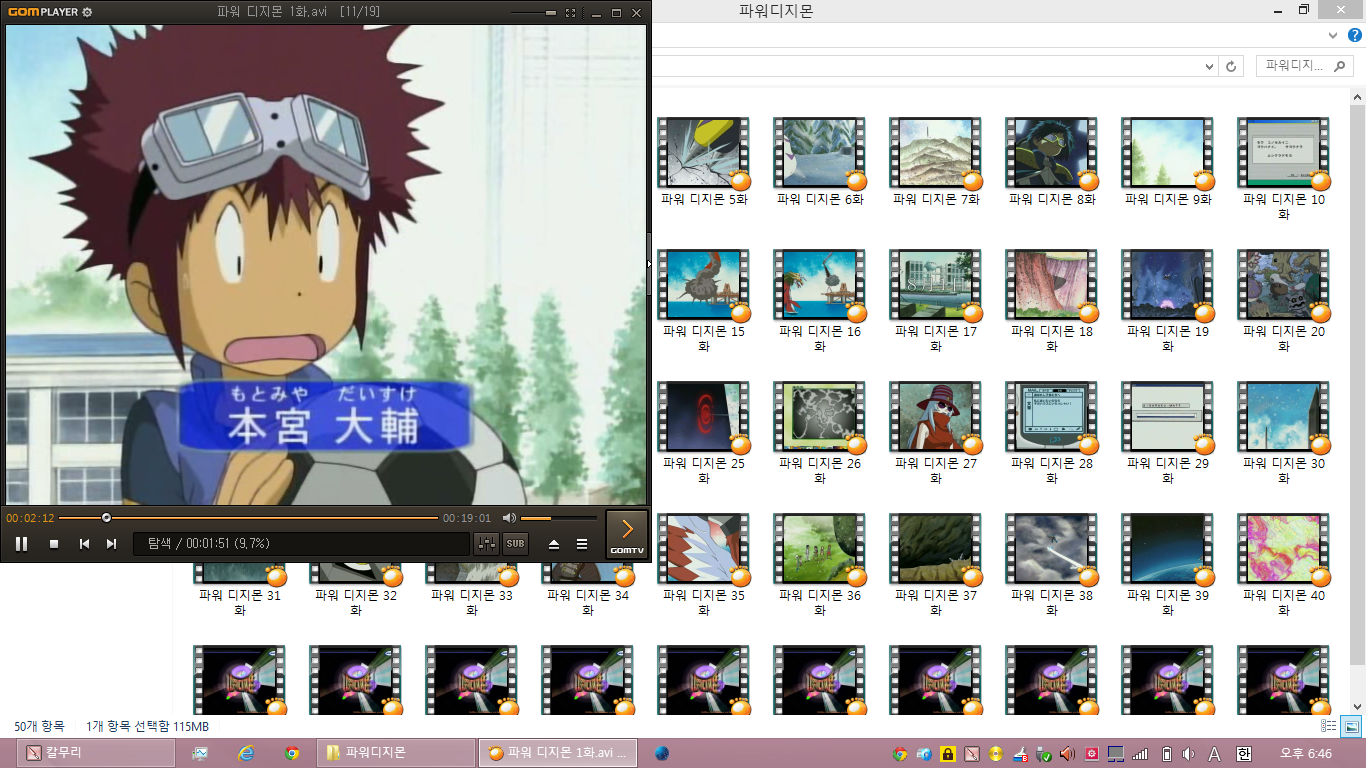This screenshot has width=1366, height=768.
Task: Click the GOM Player seek bar
Action: click(x=248, y=518)
